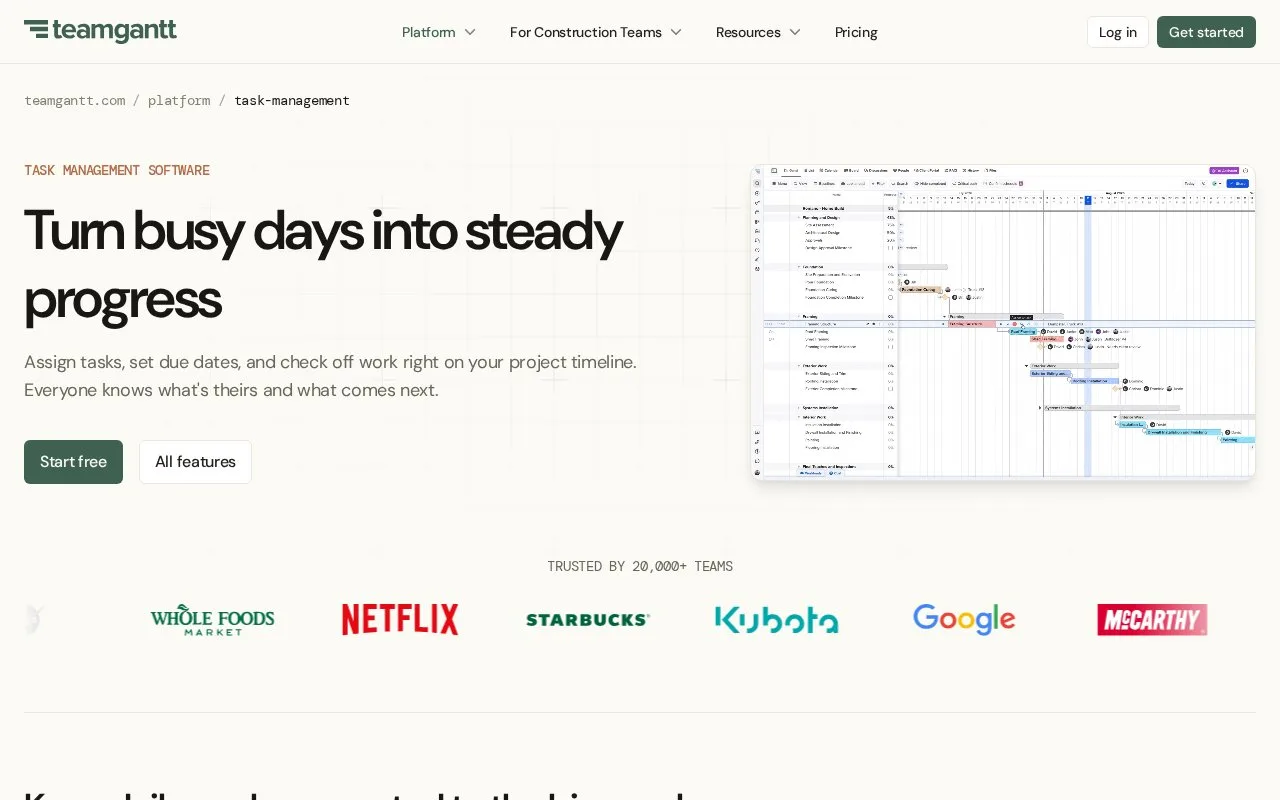Click the Kubota logo
Image resolution: width=1280 pixels, height=800 pixels.
[x=776, y=620]
